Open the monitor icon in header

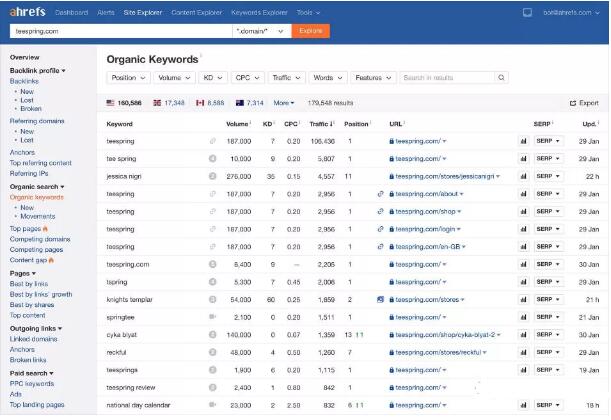point(527,13)
